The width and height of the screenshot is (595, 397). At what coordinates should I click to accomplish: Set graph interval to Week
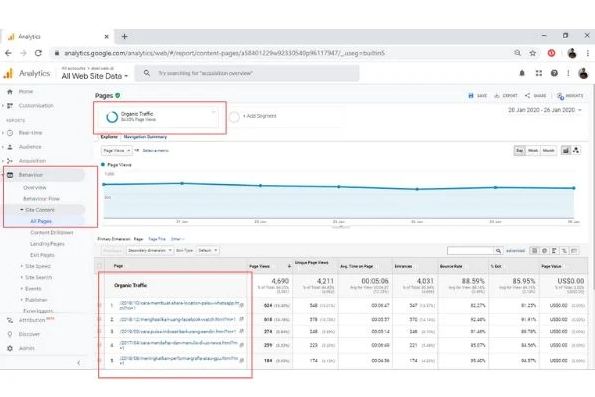[x=533, y=151]
